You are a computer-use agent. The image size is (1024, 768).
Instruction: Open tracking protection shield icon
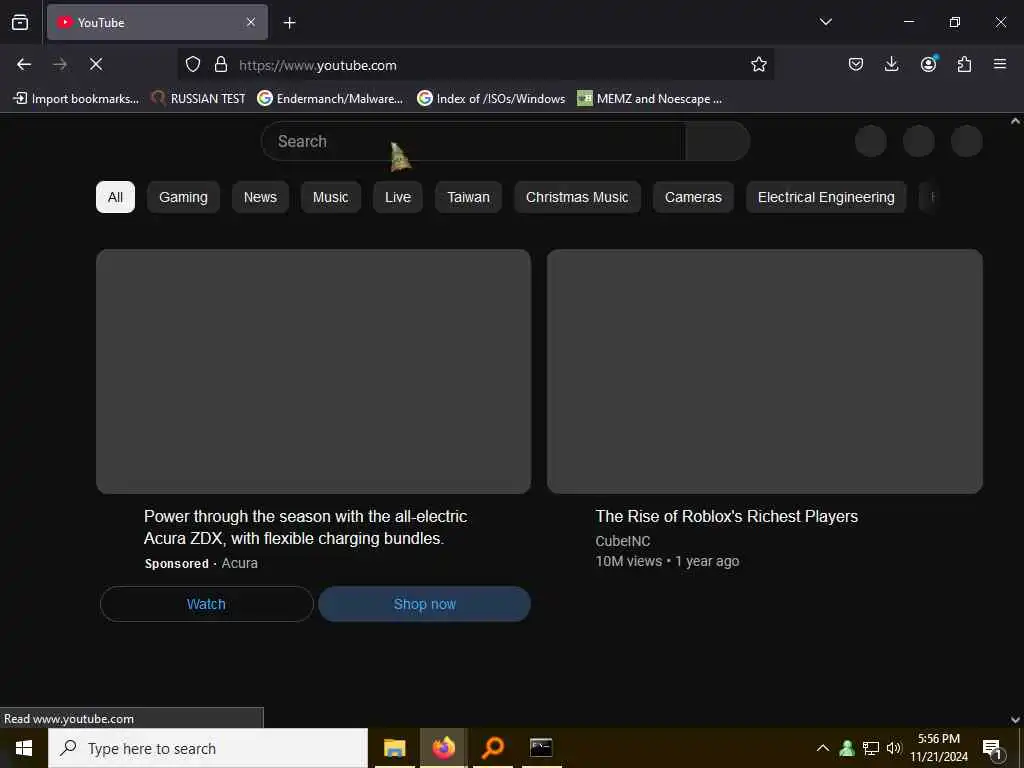[193, 64]
